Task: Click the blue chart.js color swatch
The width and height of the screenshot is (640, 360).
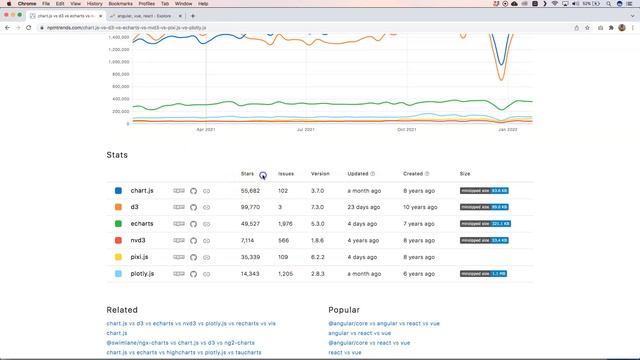Action: click(118, 191)
